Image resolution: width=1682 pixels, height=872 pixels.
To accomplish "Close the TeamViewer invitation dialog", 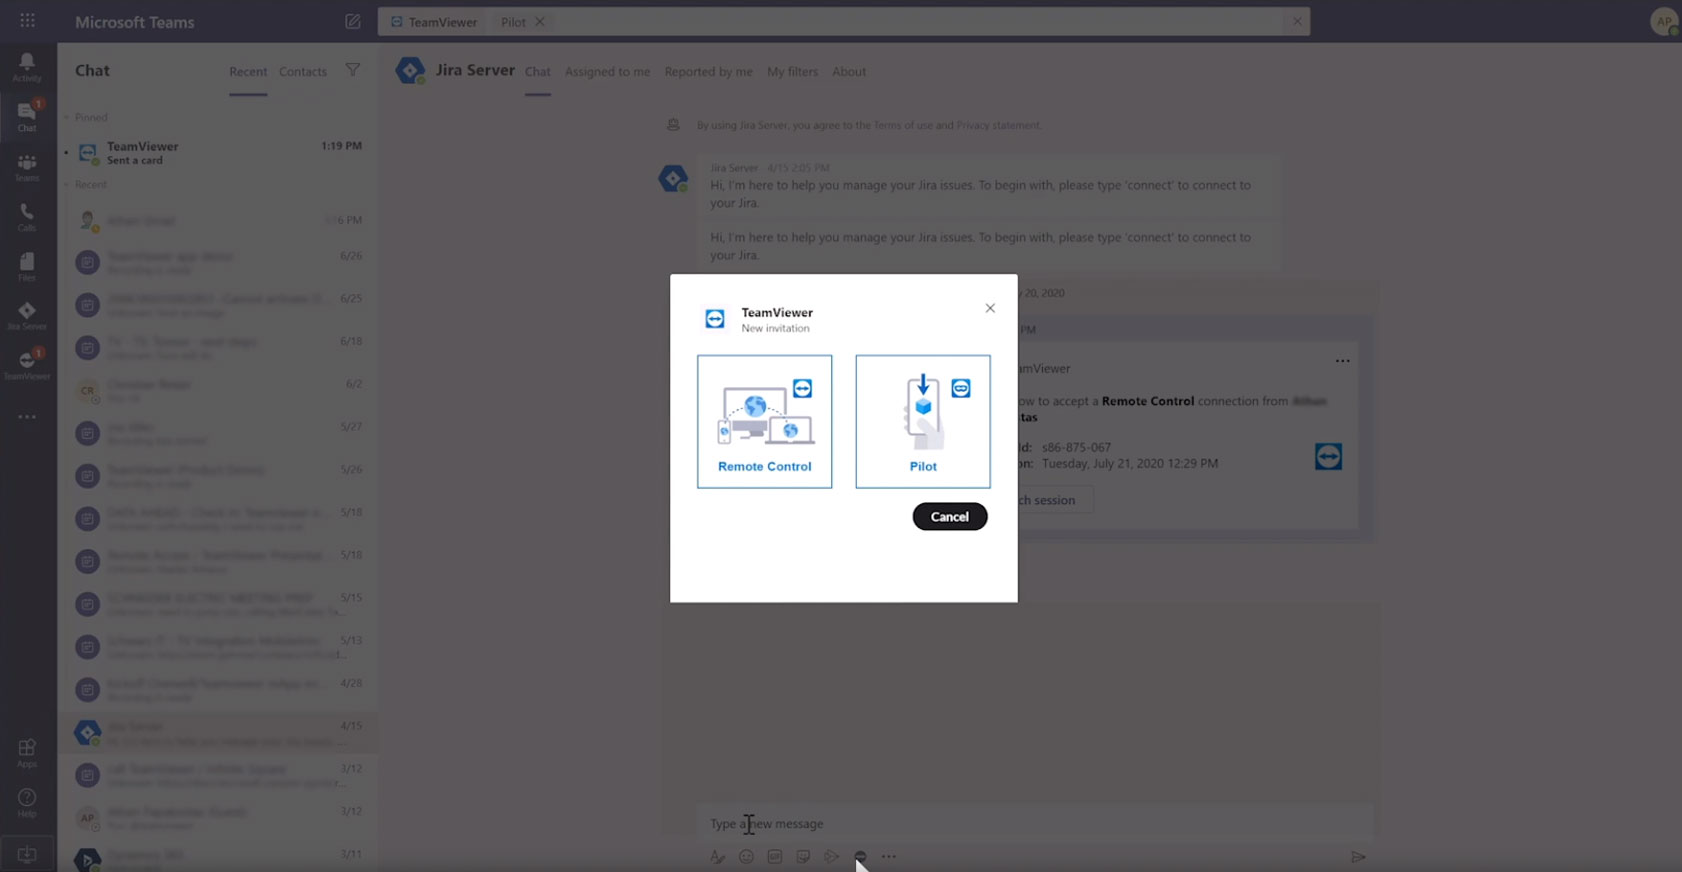I will coord(990,308).
